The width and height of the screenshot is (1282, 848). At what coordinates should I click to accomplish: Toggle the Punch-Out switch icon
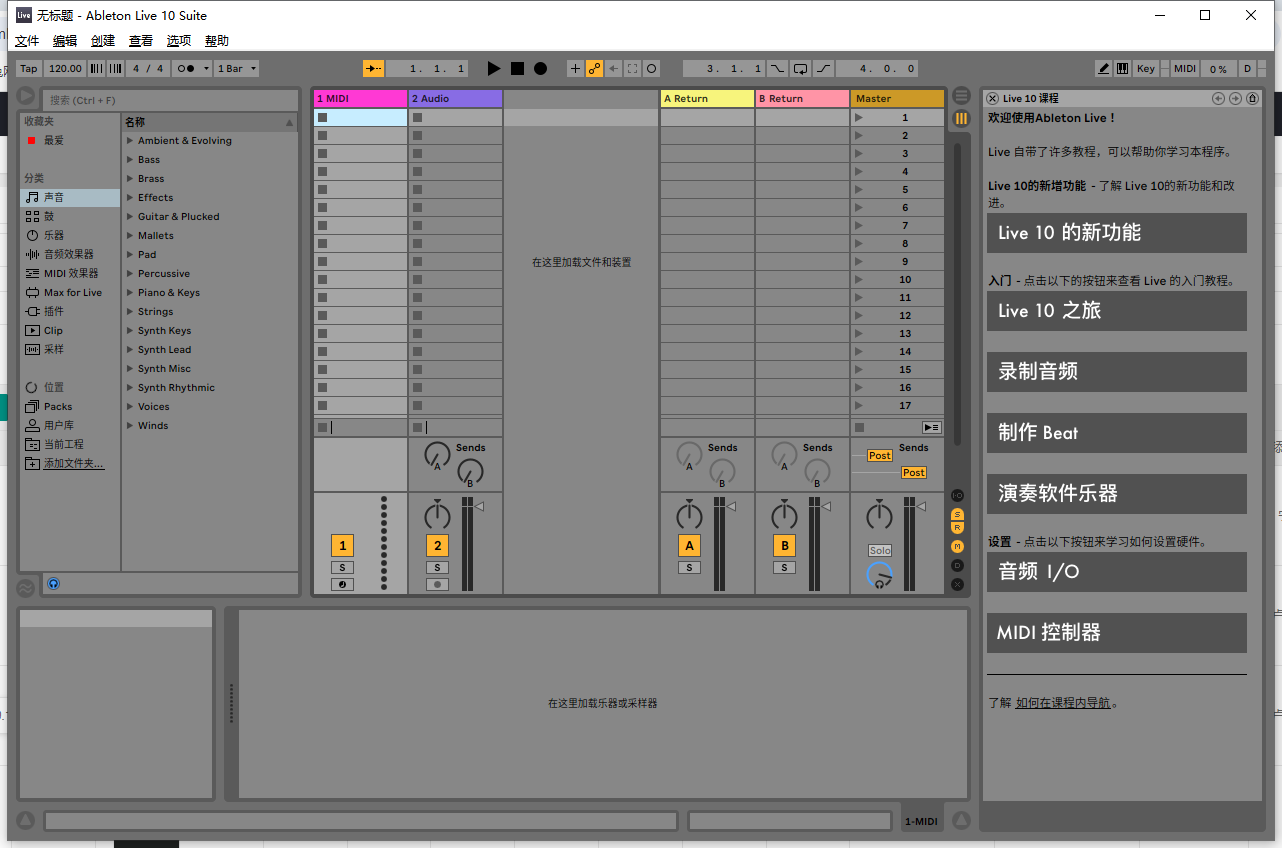(x=823, y=68)
